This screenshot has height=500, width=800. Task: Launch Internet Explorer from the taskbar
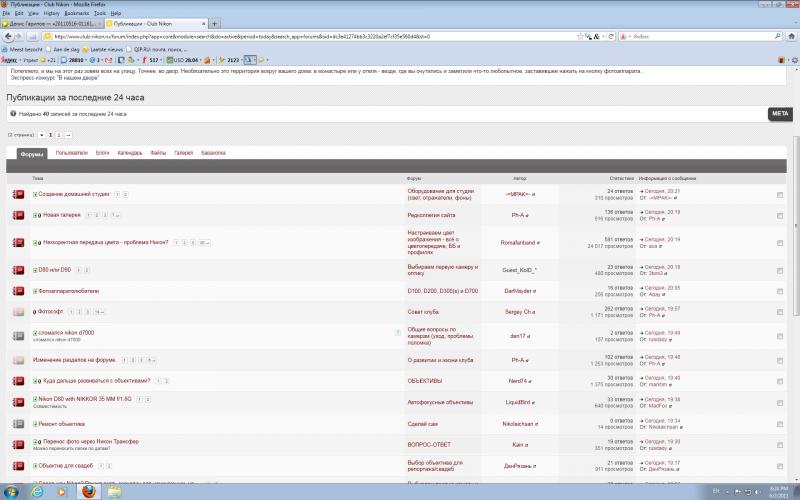click(x=37, y=492)
